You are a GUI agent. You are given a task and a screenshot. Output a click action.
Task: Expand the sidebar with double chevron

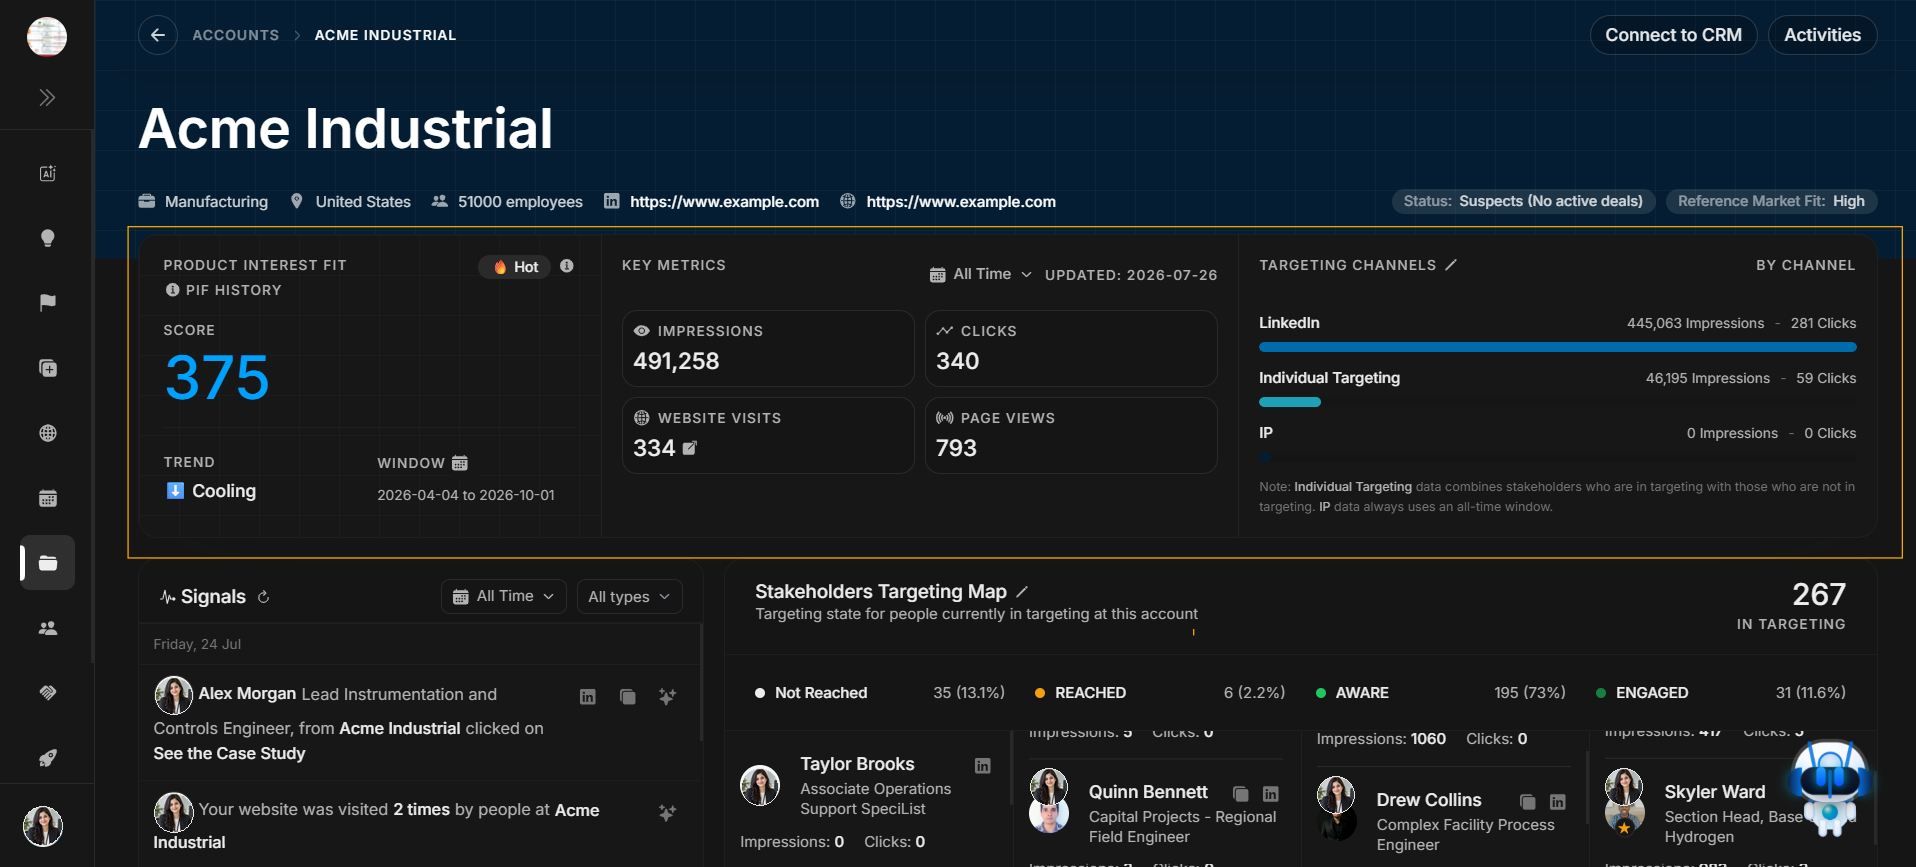click(x=47, y=97)
